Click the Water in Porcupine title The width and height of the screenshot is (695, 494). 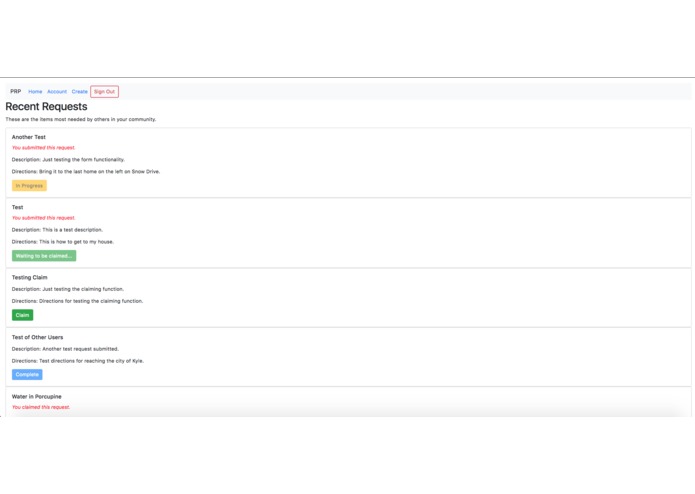[37, 397]
